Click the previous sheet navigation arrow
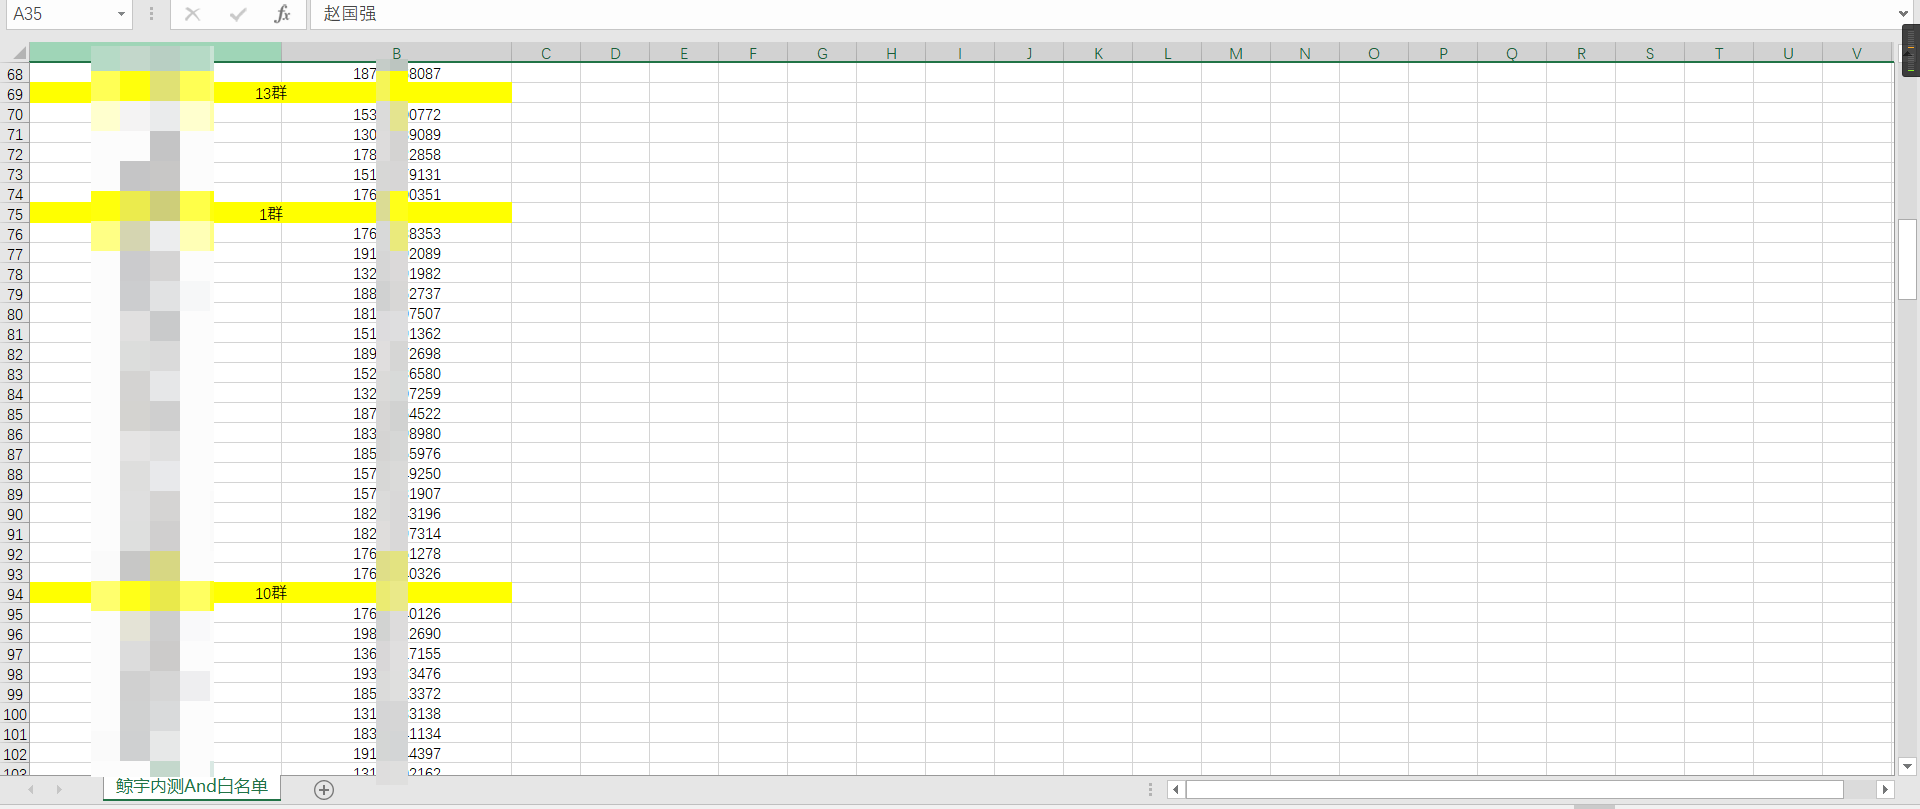The image size is (1920, 809). coord(31,790)
